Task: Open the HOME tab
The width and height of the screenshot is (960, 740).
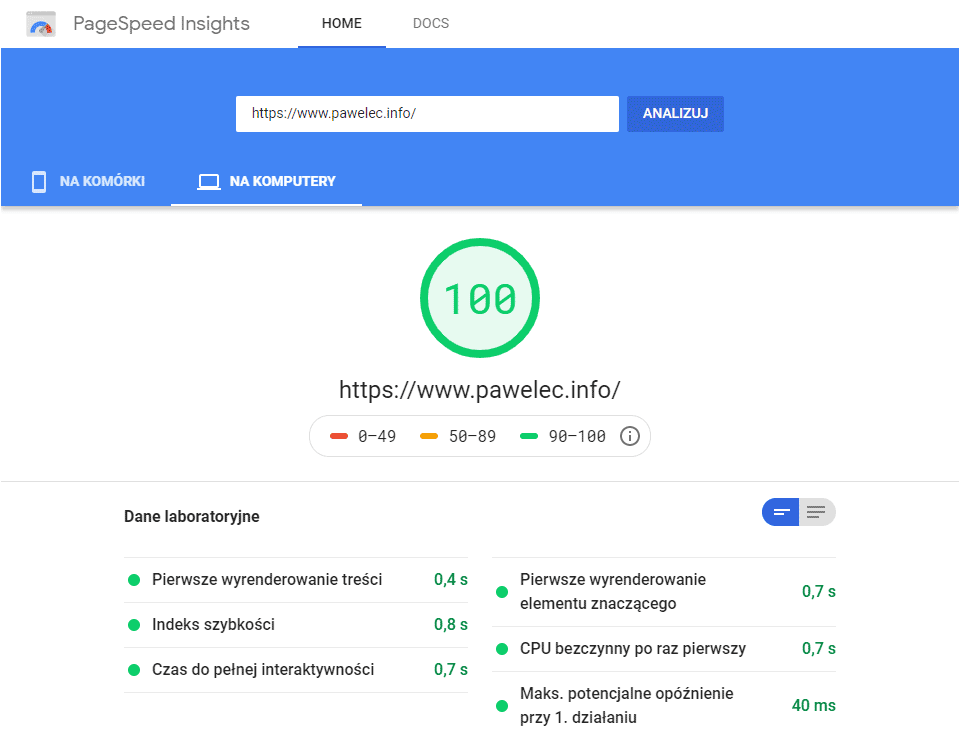Action: click(x=342, y=24)
